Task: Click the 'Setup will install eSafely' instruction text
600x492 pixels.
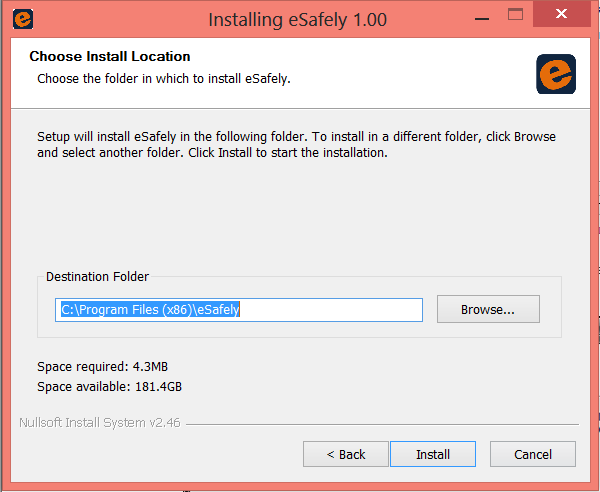Action: pyautogui.click(x=297, y=145)
